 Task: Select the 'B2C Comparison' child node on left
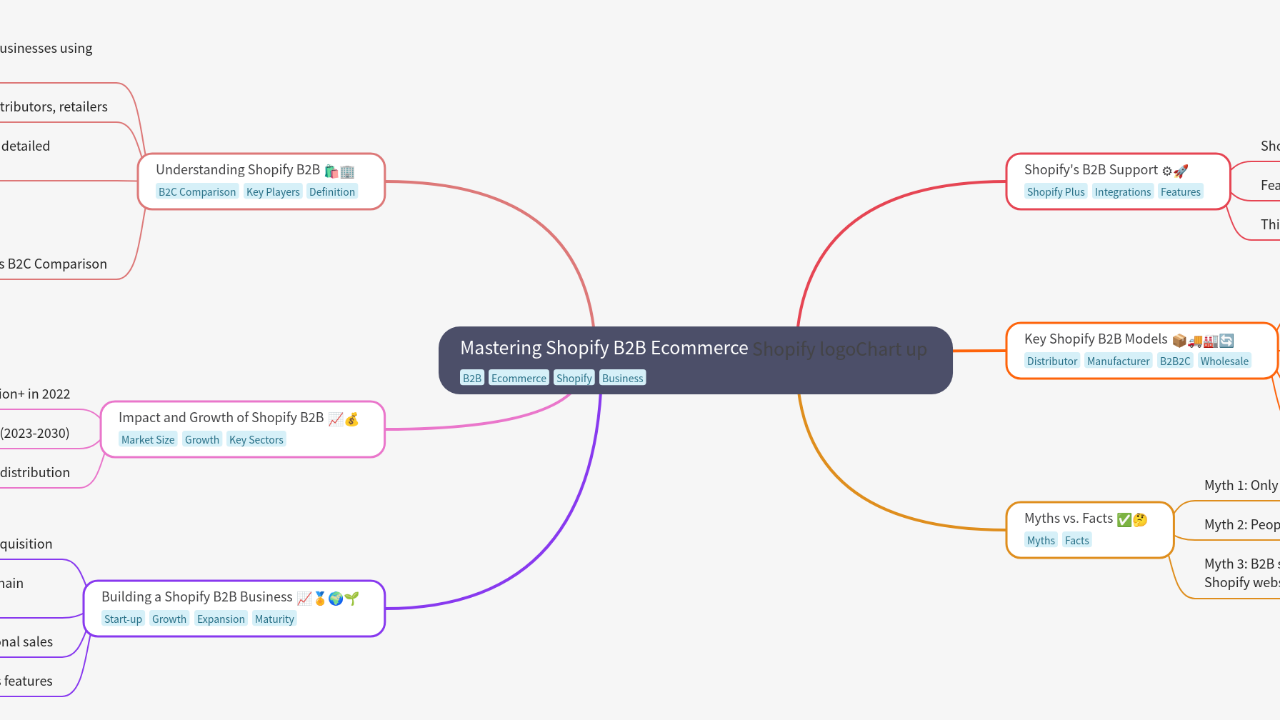point(54,264)
